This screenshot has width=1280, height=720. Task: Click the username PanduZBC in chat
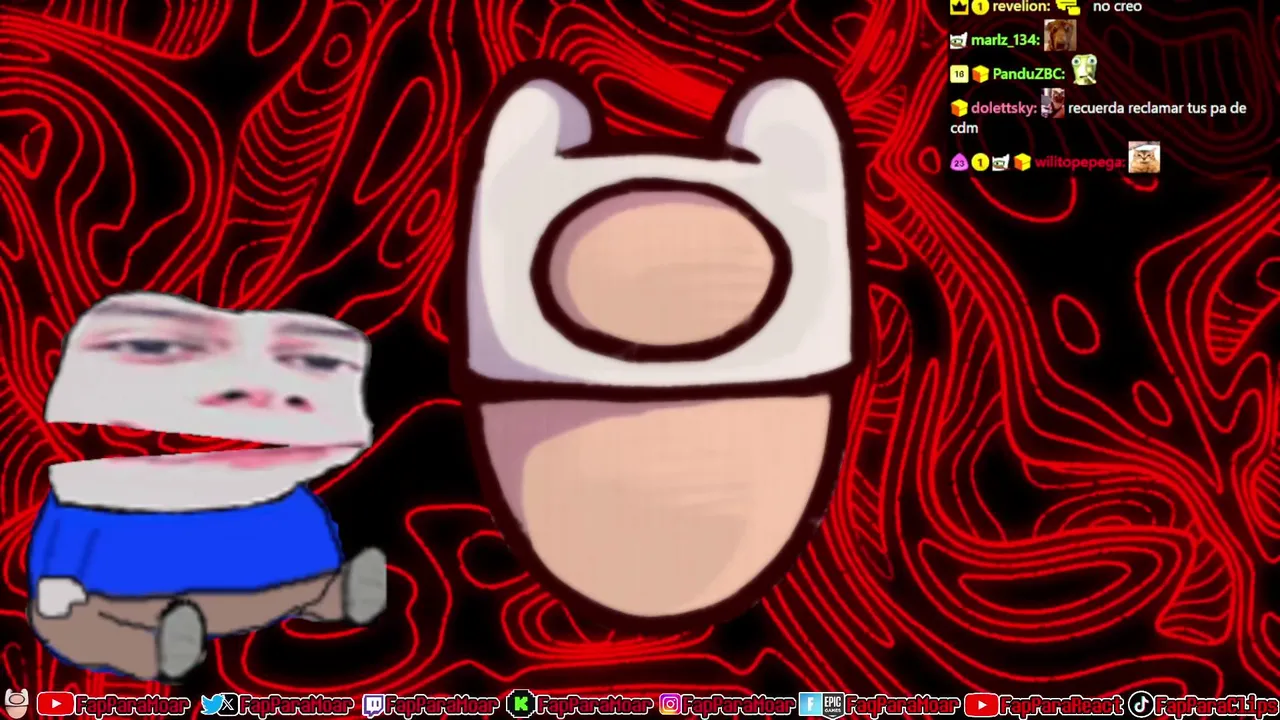tap(1029, 74)
